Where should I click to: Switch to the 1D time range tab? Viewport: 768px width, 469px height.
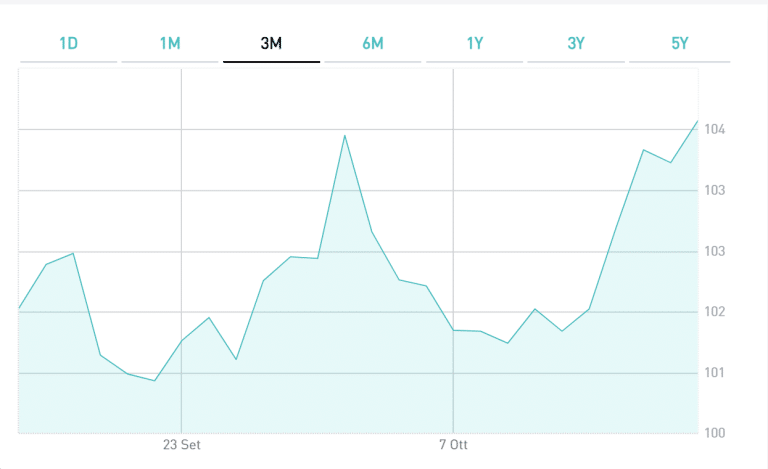[x=68, y=43]
